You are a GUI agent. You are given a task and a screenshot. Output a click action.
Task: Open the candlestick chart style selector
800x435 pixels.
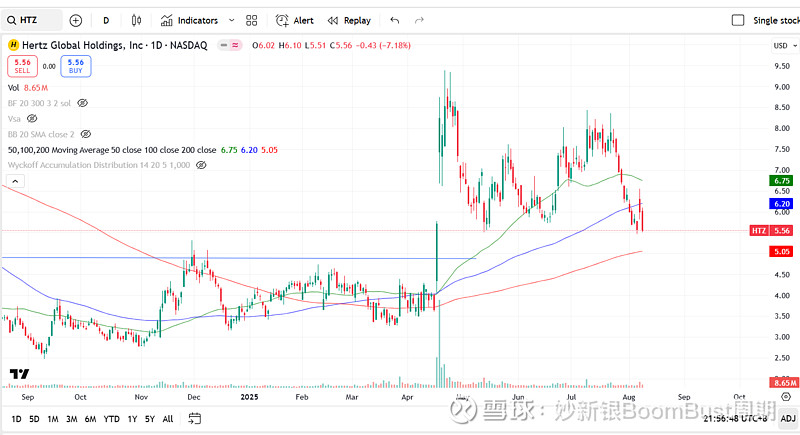136,20
